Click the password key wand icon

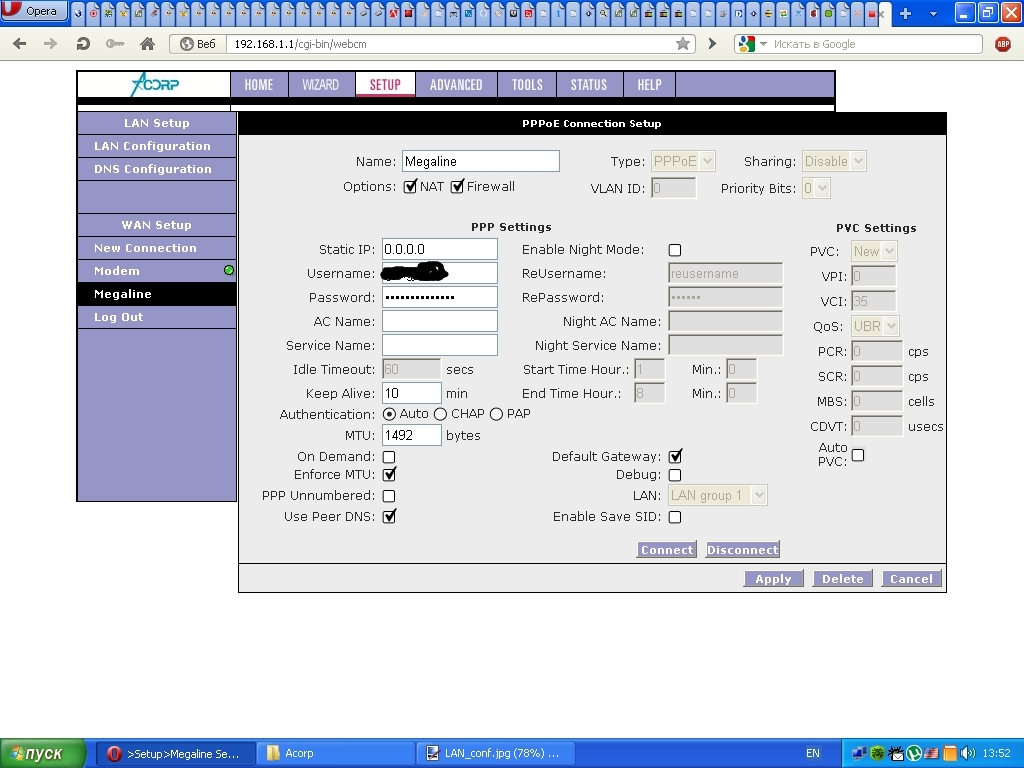[115, 44]
